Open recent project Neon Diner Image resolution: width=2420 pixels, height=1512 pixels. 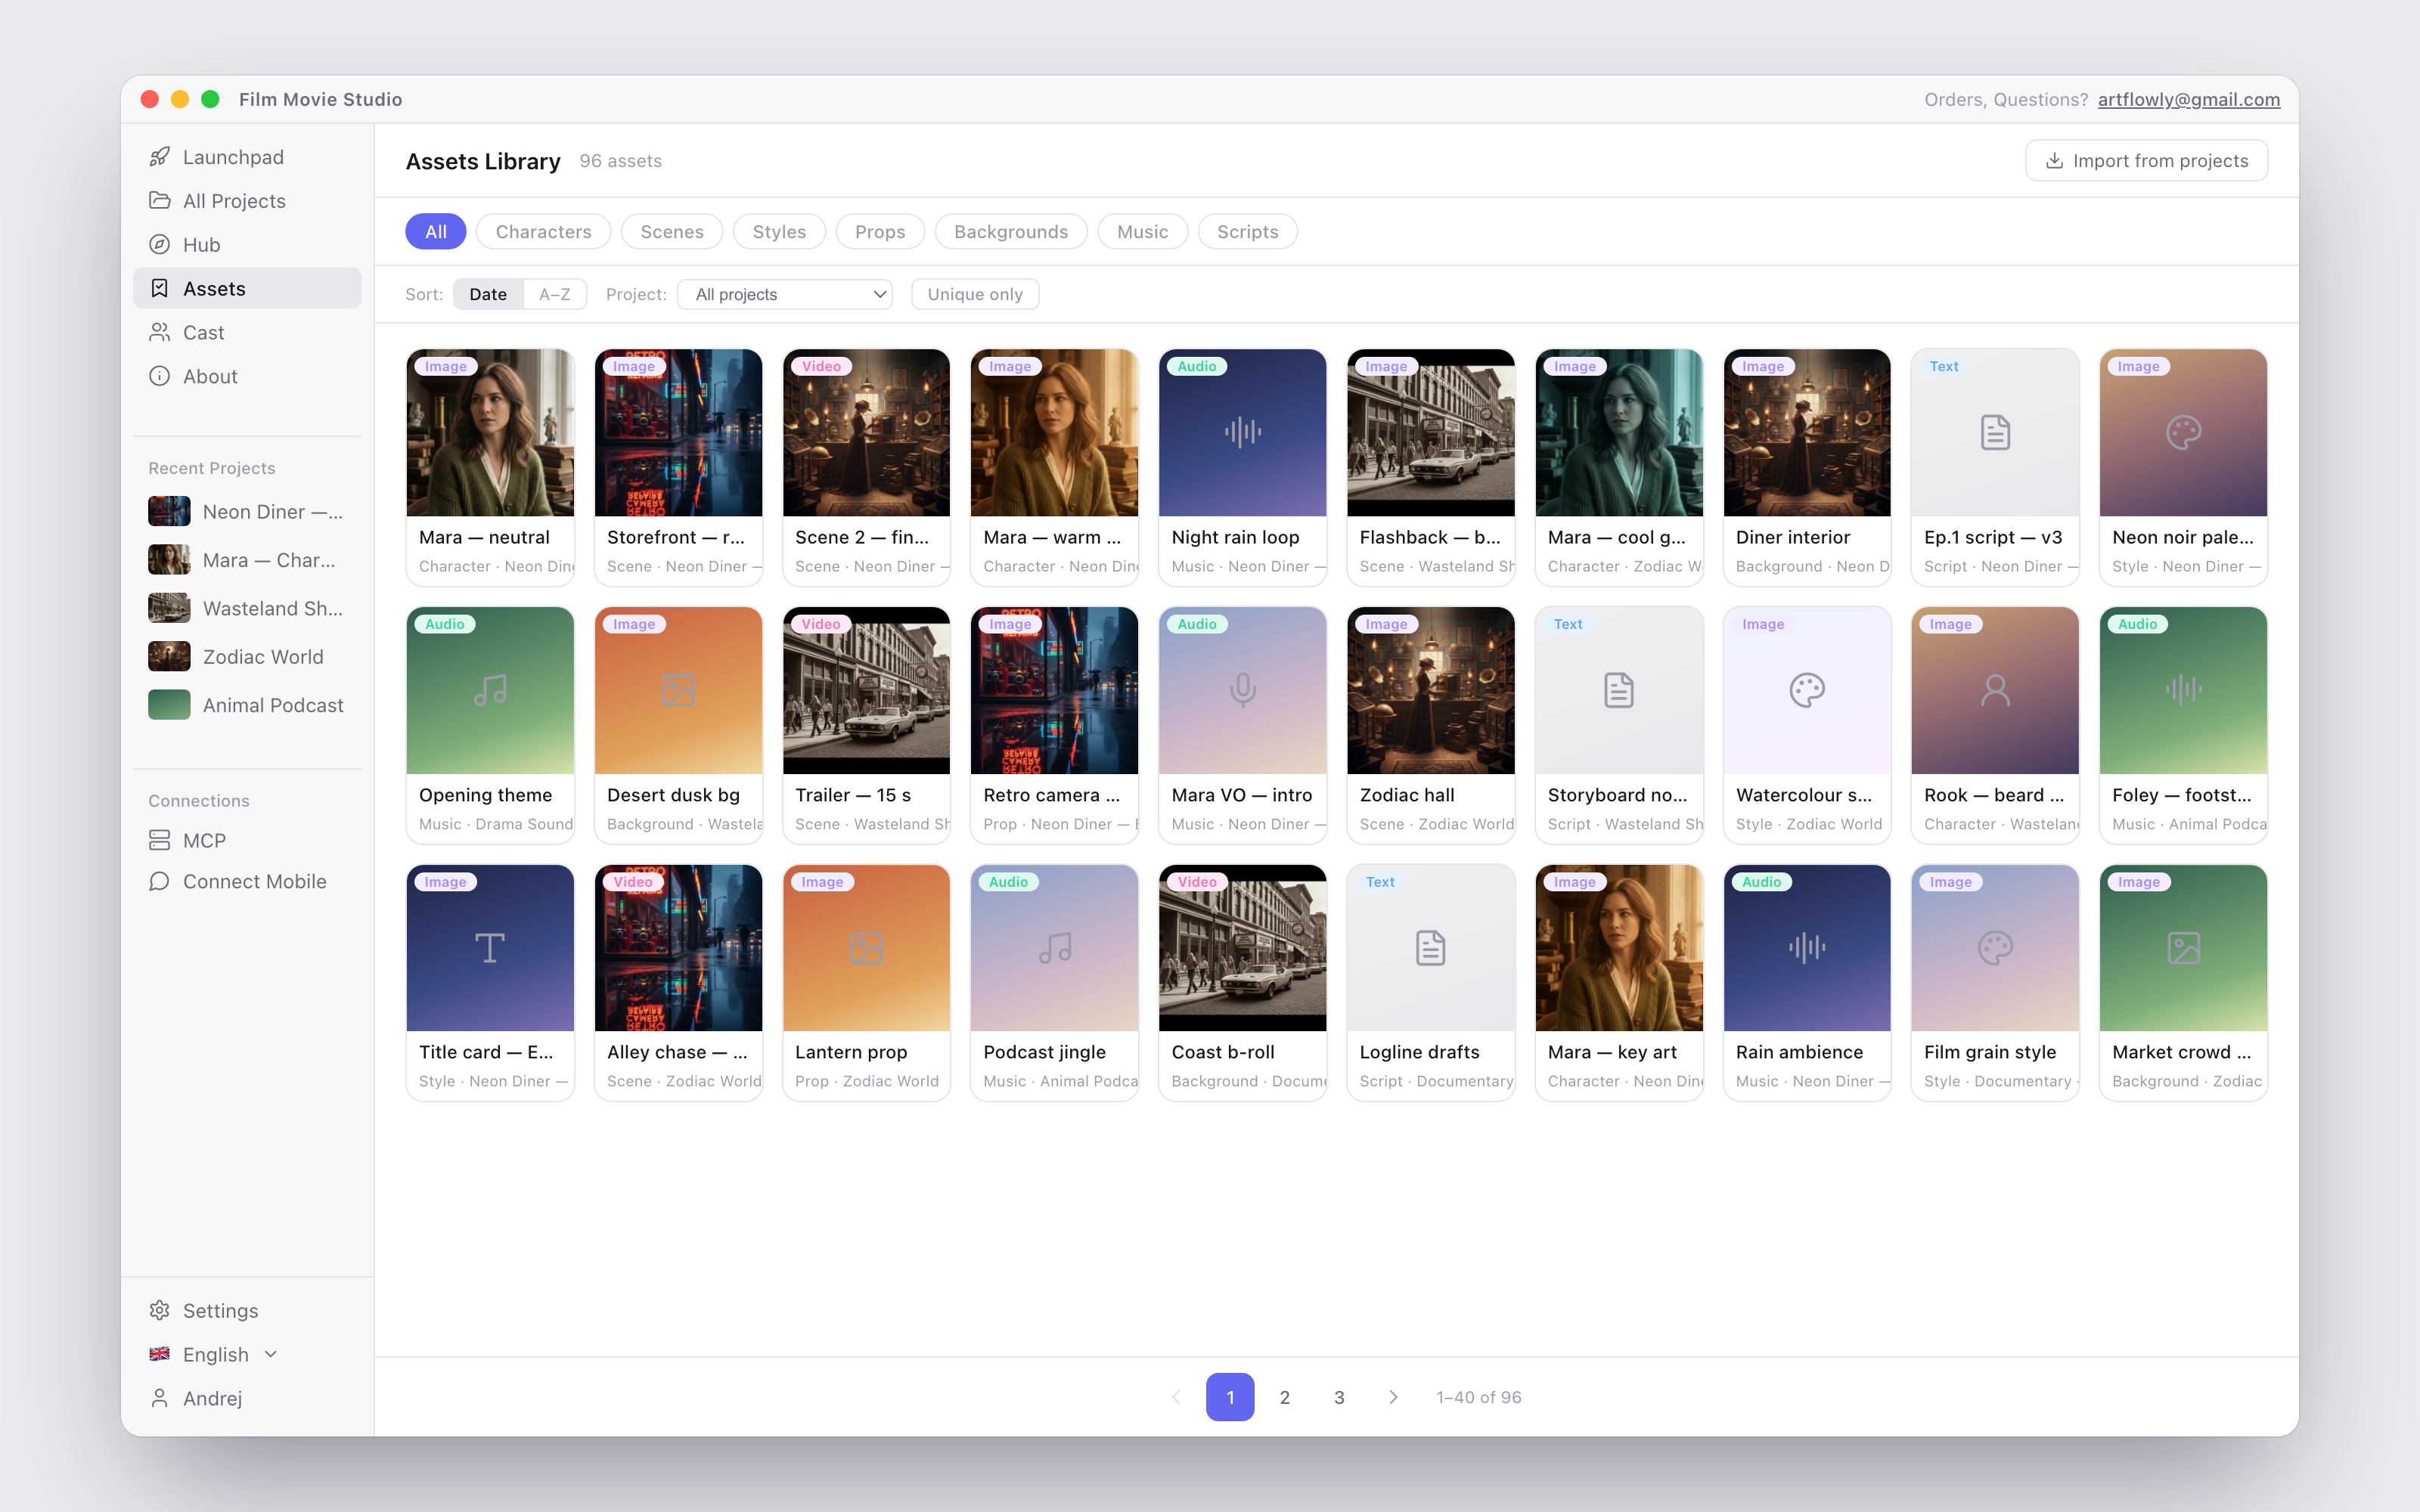coord(247,511)
